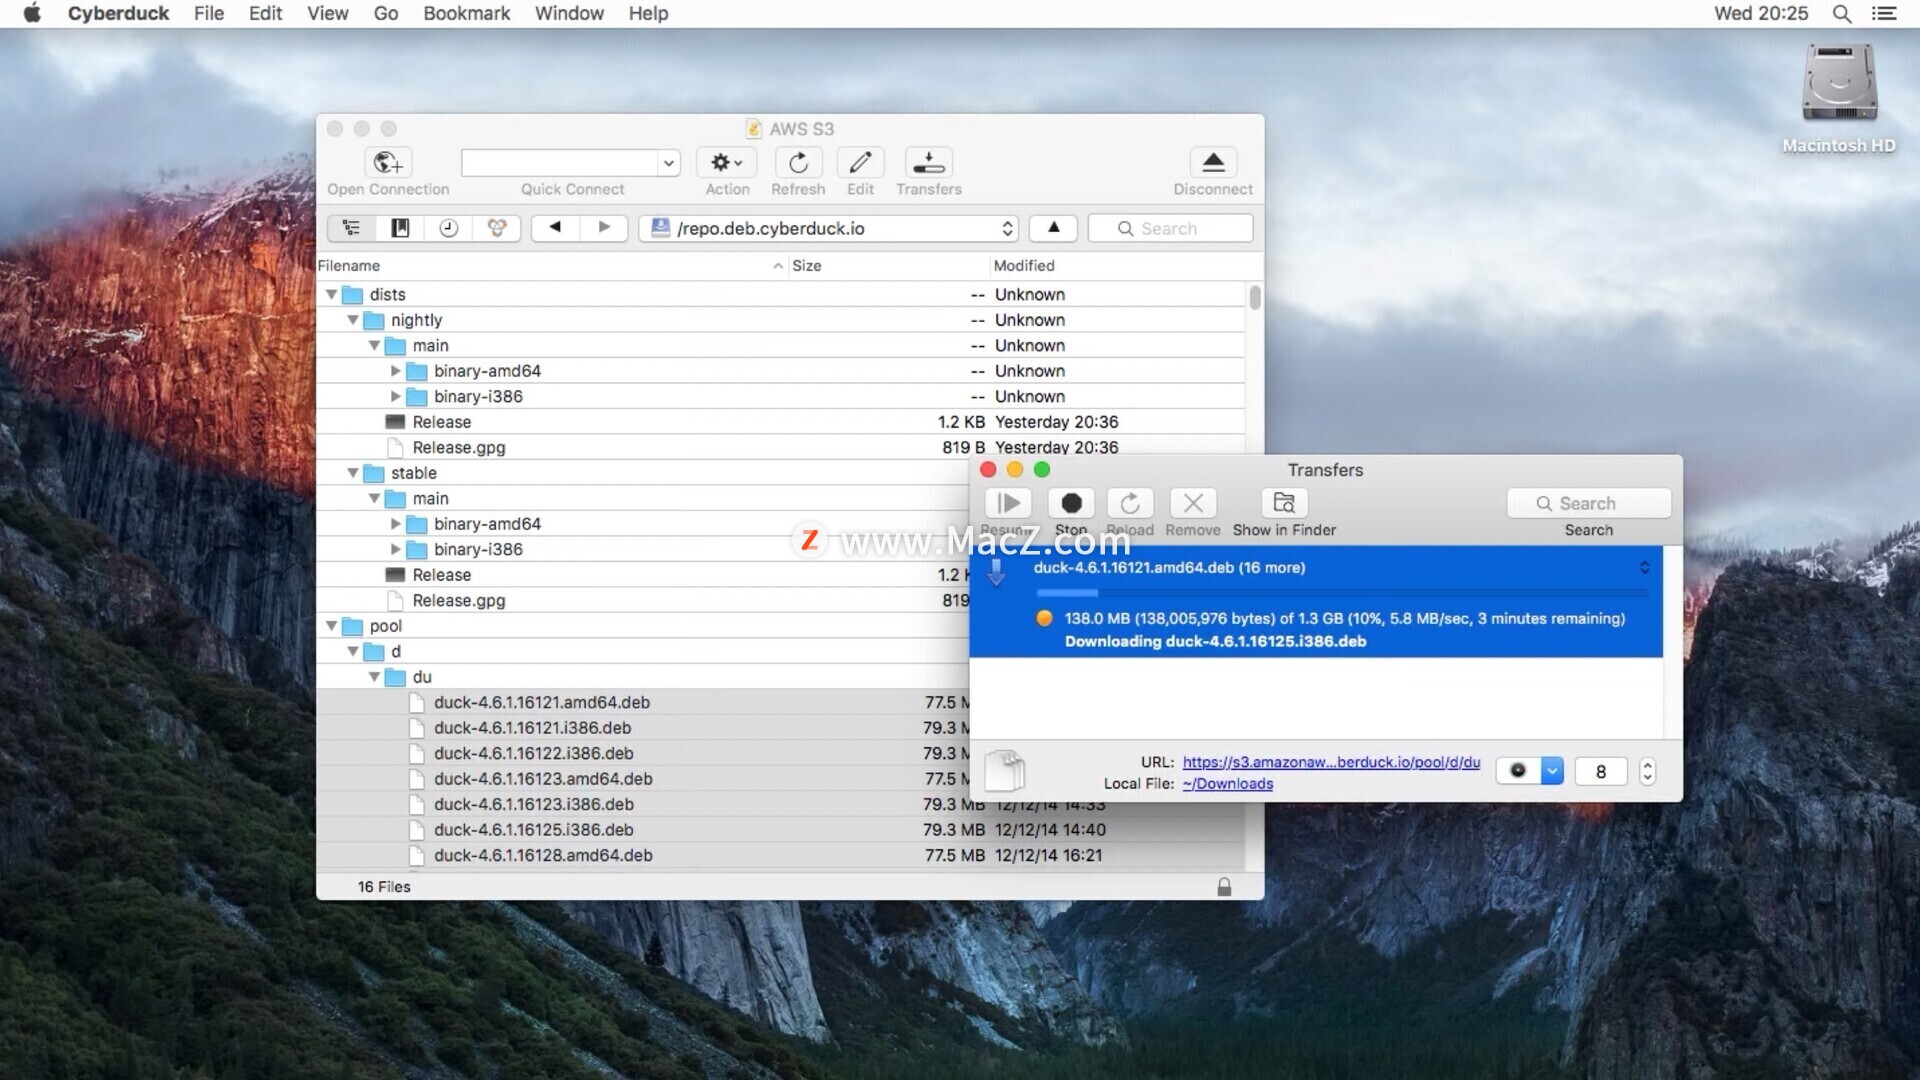
Task: Open the Action gear menu
Action: [x=727, y=162]
